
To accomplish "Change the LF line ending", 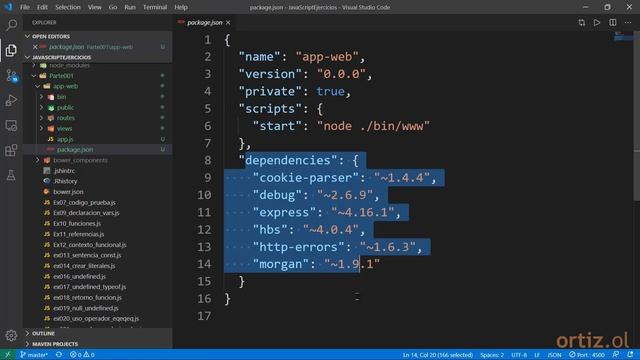I will pyautogui.click(x=537, y=355).
